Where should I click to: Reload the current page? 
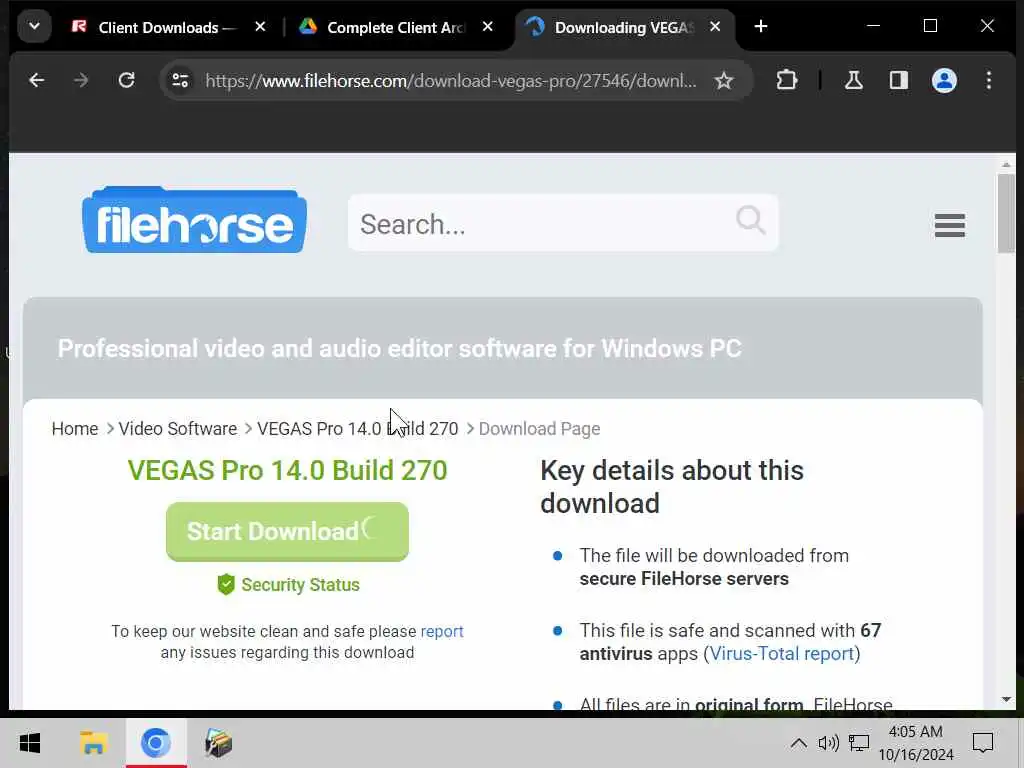[126, 80]
